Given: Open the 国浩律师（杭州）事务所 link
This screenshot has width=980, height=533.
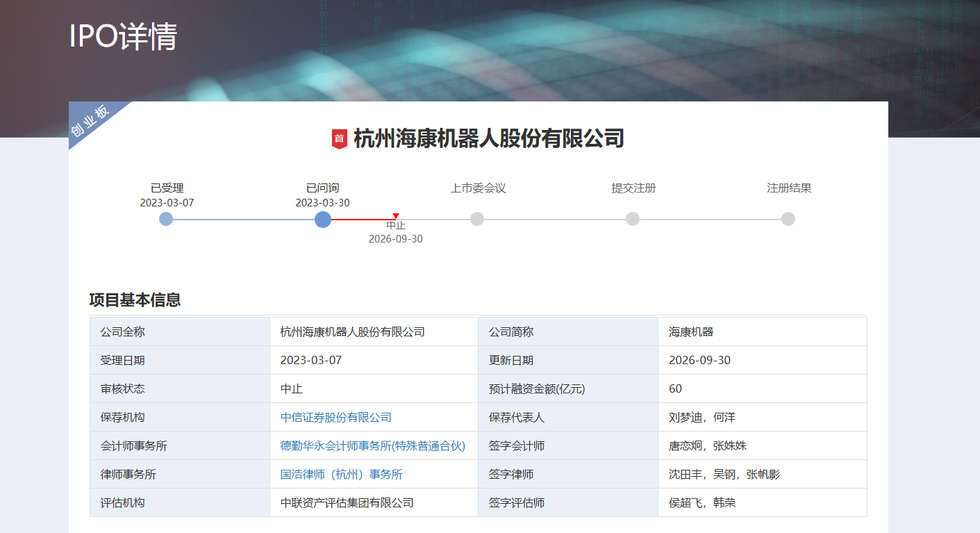Looking at the screenshot, I should point(341,475).
